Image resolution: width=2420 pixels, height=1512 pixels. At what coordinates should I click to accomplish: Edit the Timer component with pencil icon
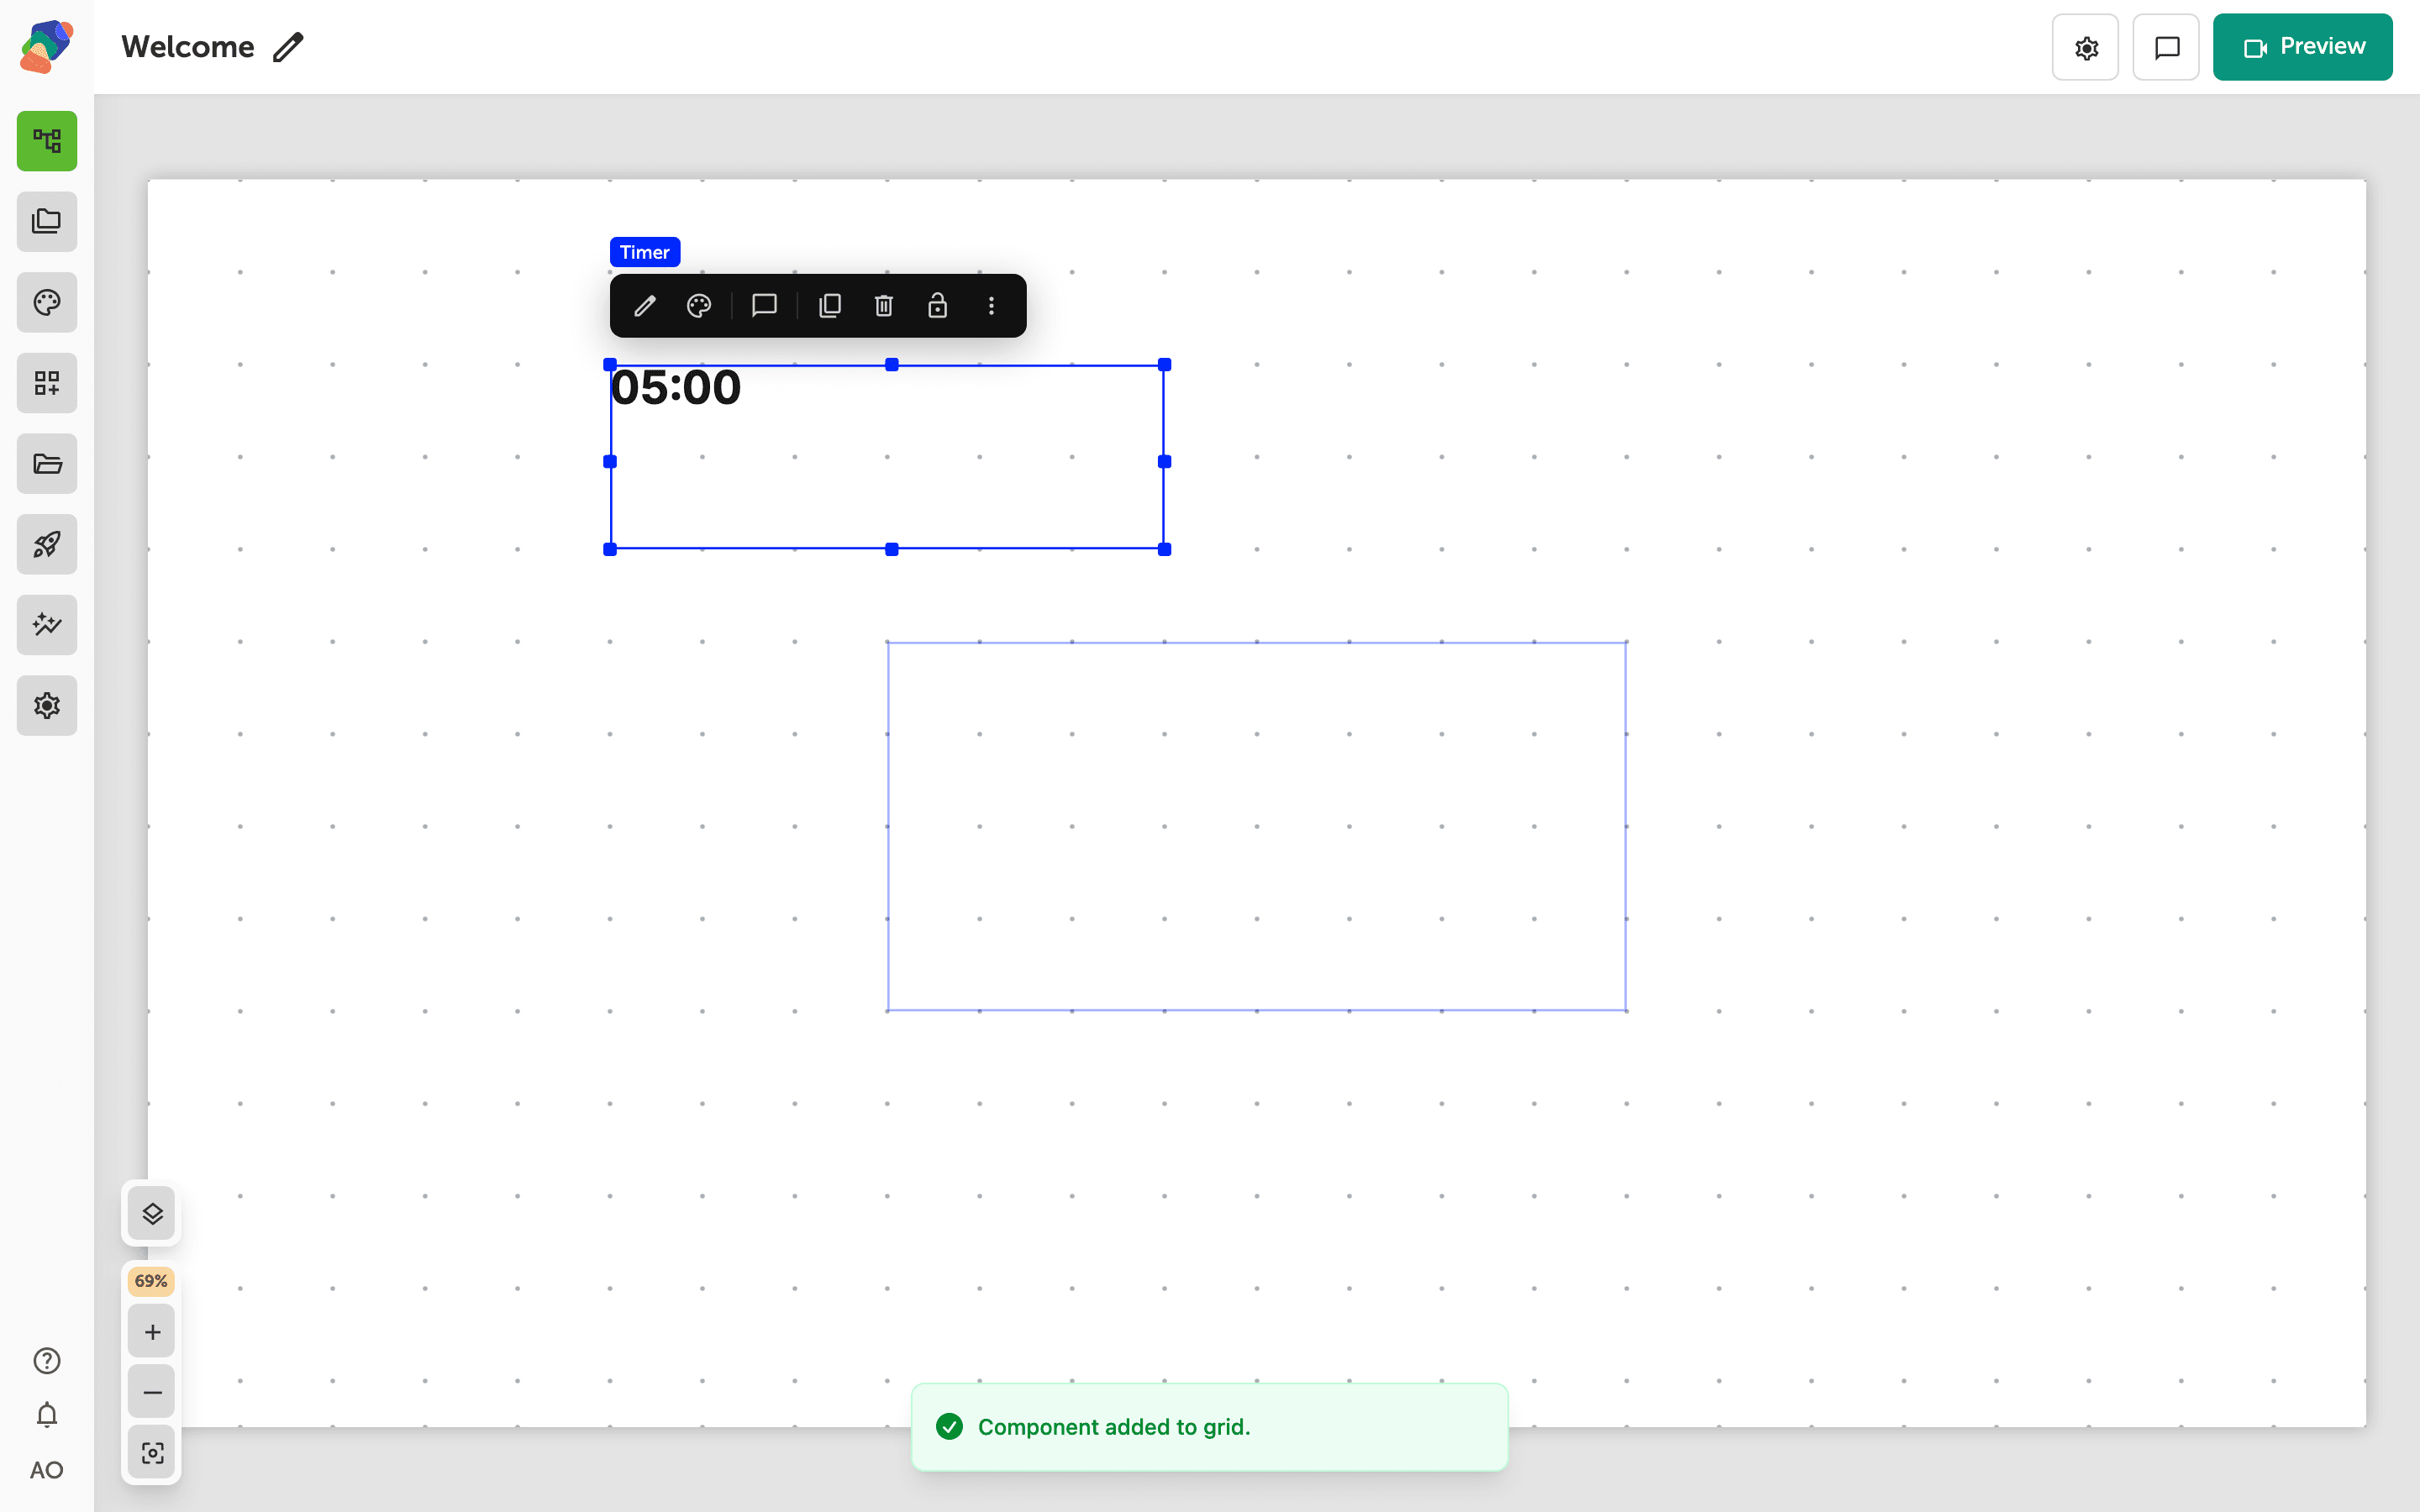pyautogui.click(x=645, y=306)
